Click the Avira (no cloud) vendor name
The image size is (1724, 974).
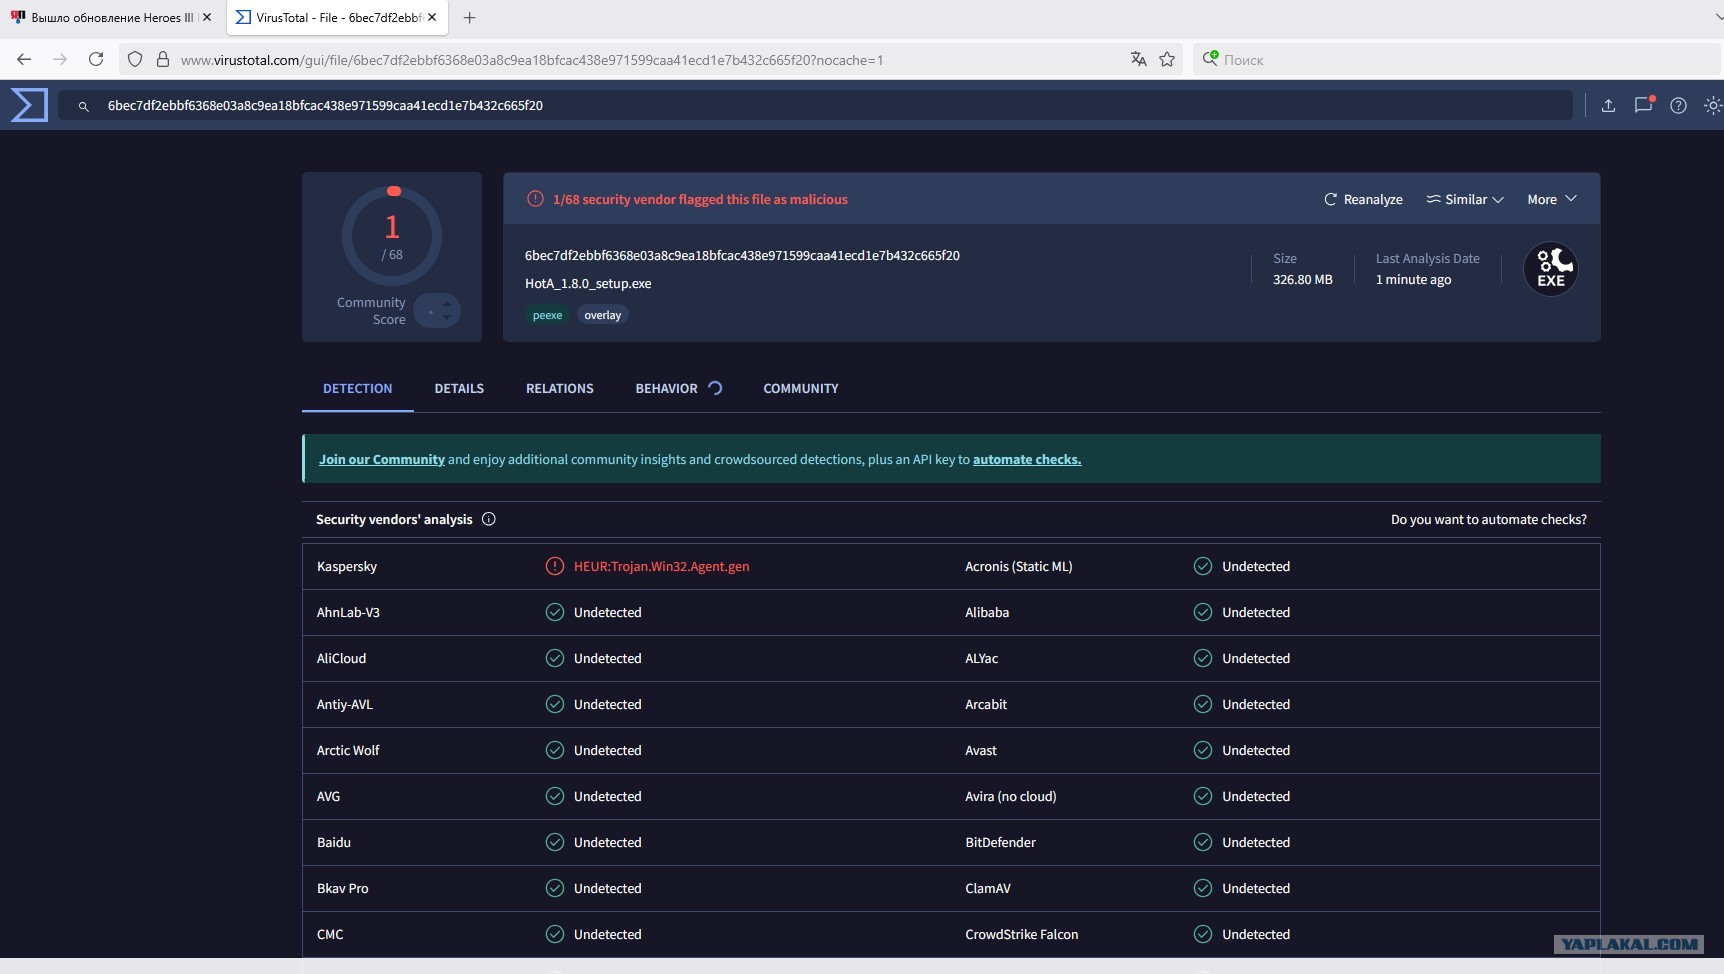point(1010,796)
